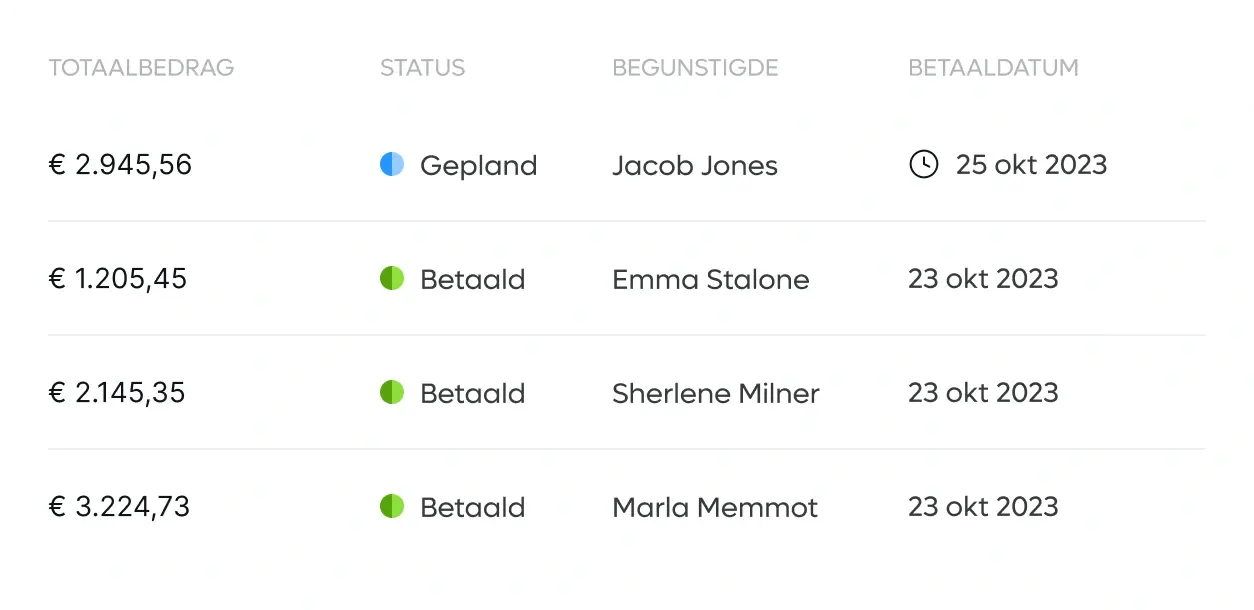The height and width of the screenshot is (610, 1254).
Task: Click the amount € 1.205,45
Action: (118, 279)
